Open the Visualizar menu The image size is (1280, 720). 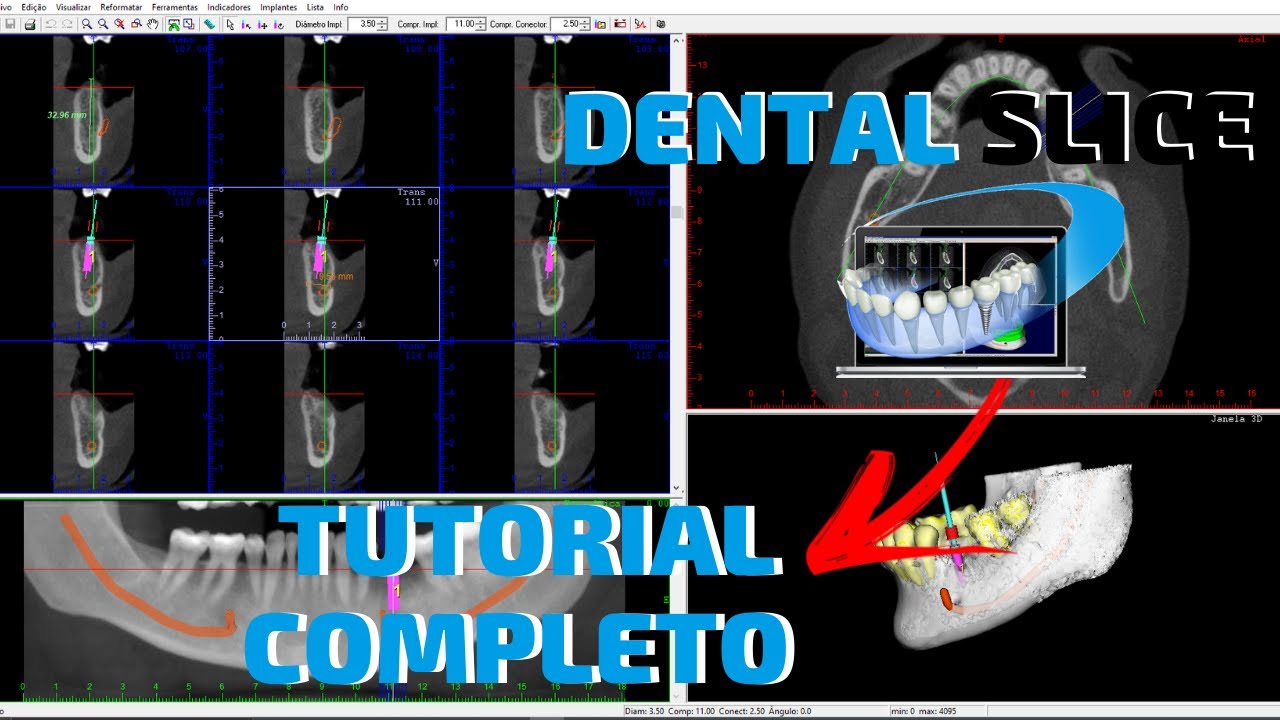(74, 7)
